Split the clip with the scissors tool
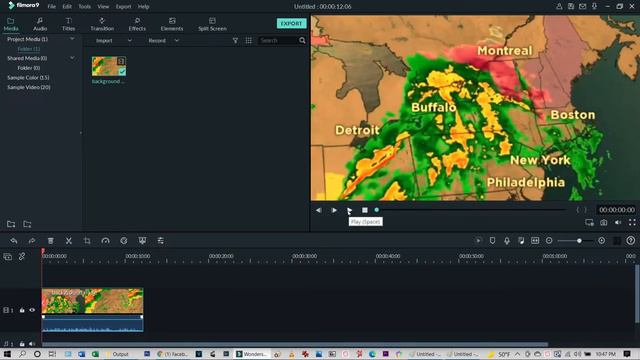This screenshot has width=640, height=360. pyautogui.click(x=69, y=241)
